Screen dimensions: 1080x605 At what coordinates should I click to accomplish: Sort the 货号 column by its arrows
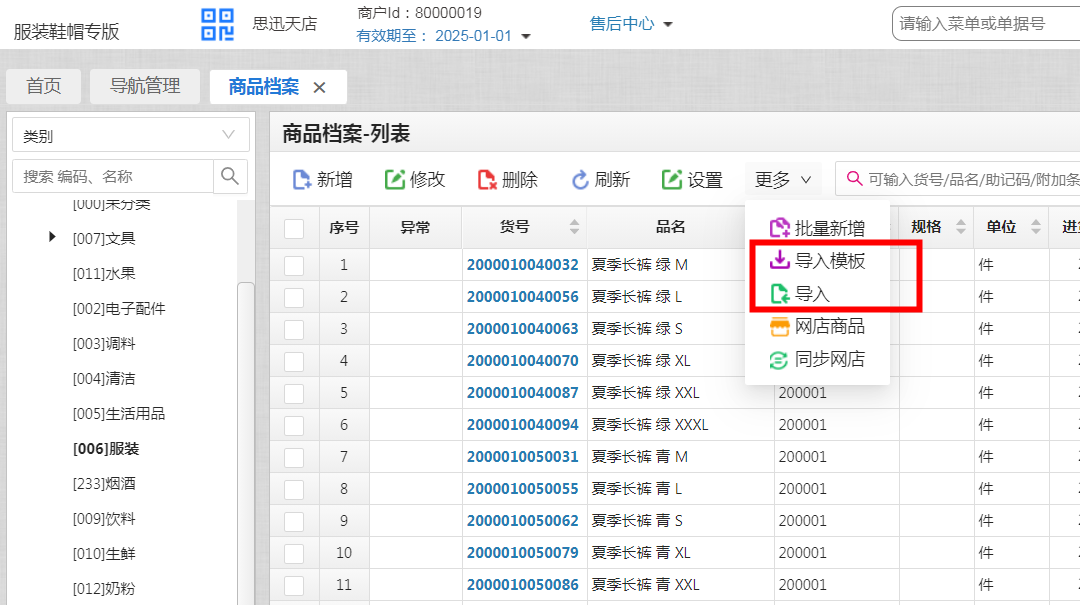pos(572,226)
